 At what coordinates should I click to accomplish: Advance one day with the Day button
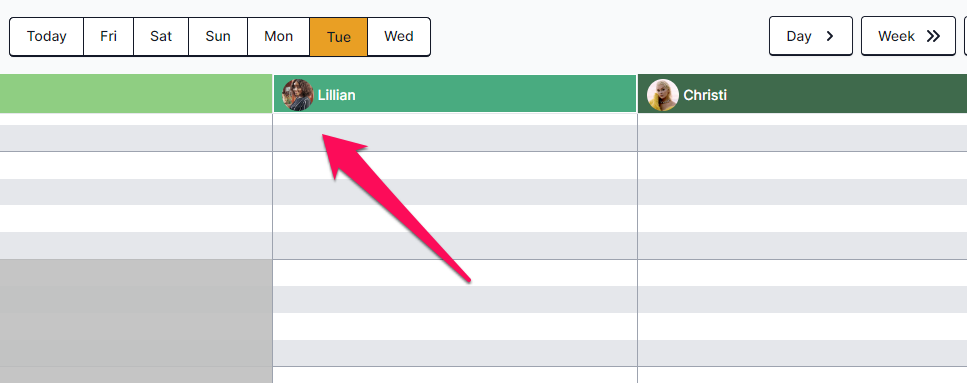(810, 36)
